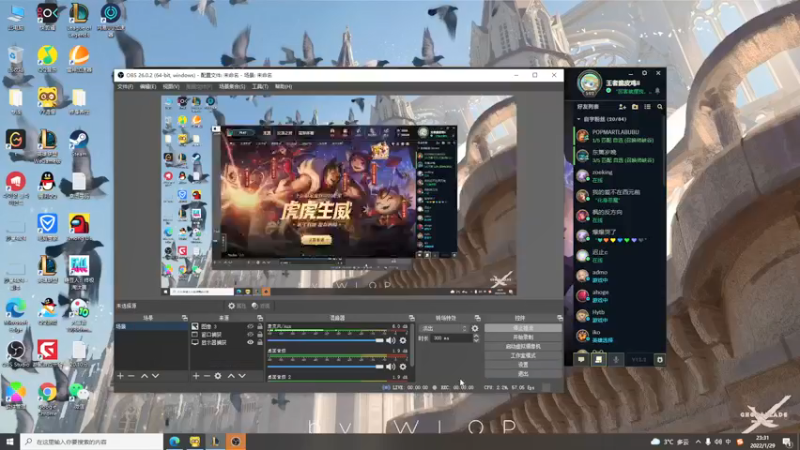Image resolution: width=800 pixels, height=450 pixels.
Task: Move source up in the Sources list
Action: point(231,376)
